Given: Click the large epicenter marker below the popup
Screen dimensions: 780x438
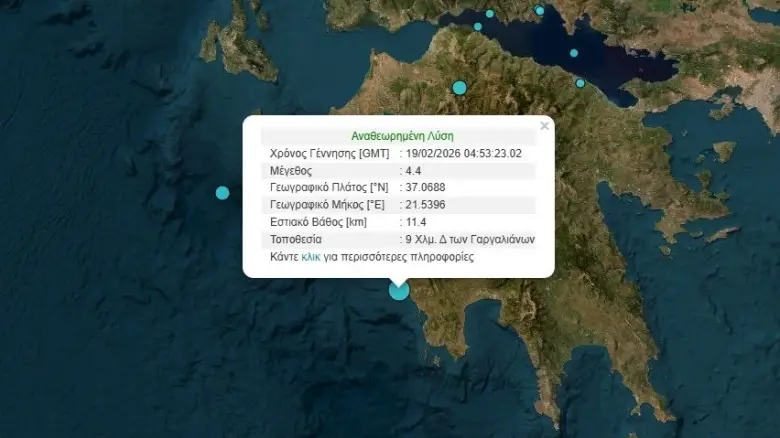Looking at the screenshot, I should (x=399, y=290).
